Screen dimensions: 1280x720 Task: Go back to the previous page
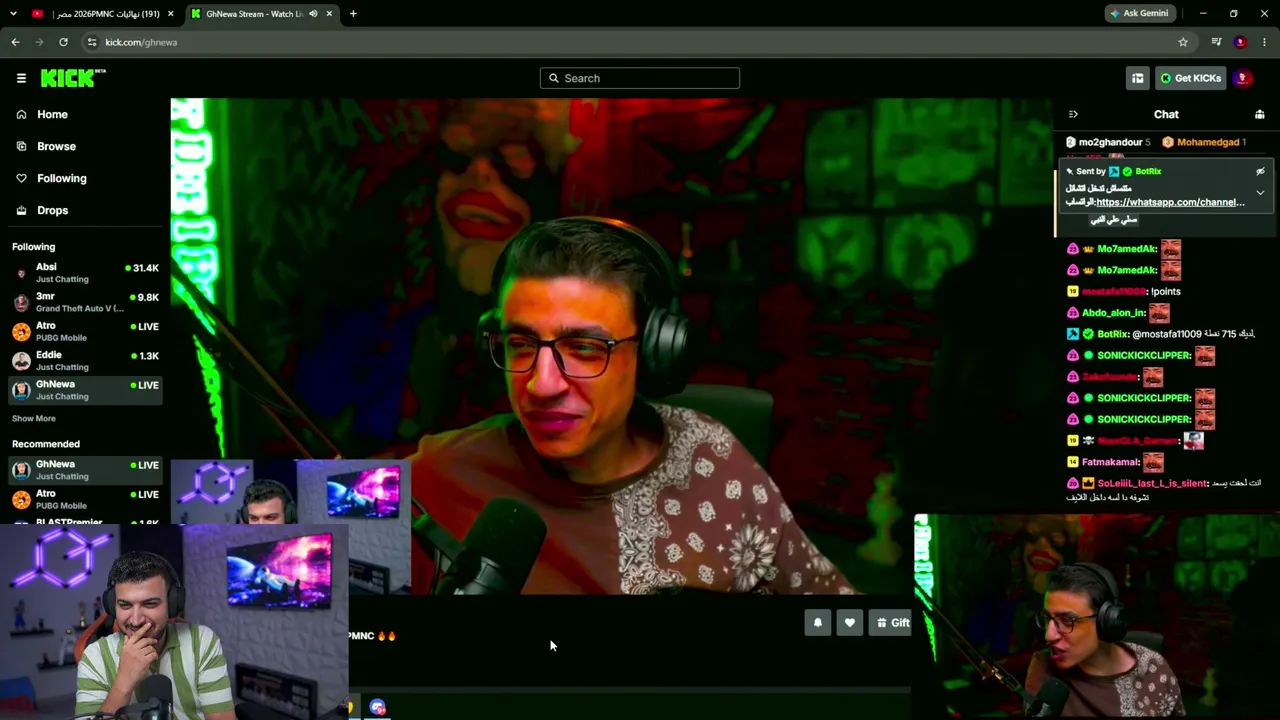point(15,42)
